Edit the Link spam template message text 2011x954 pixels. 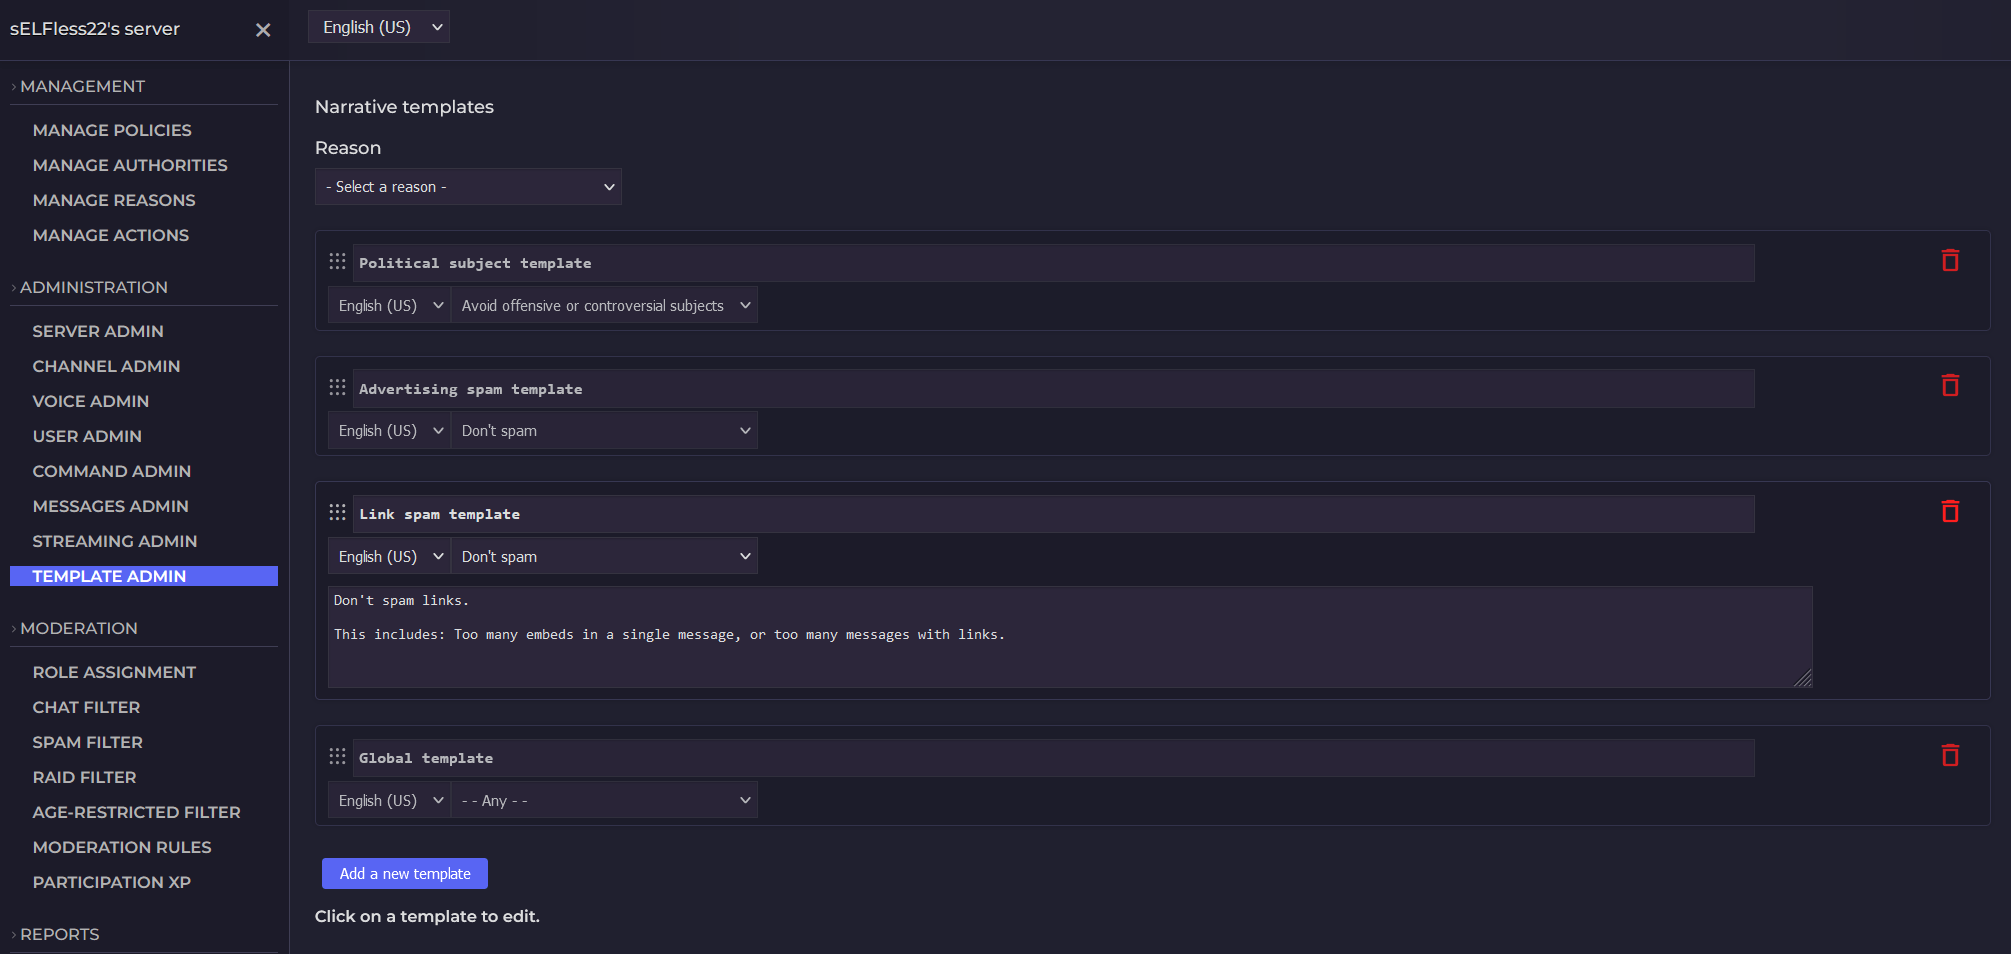1068,635
